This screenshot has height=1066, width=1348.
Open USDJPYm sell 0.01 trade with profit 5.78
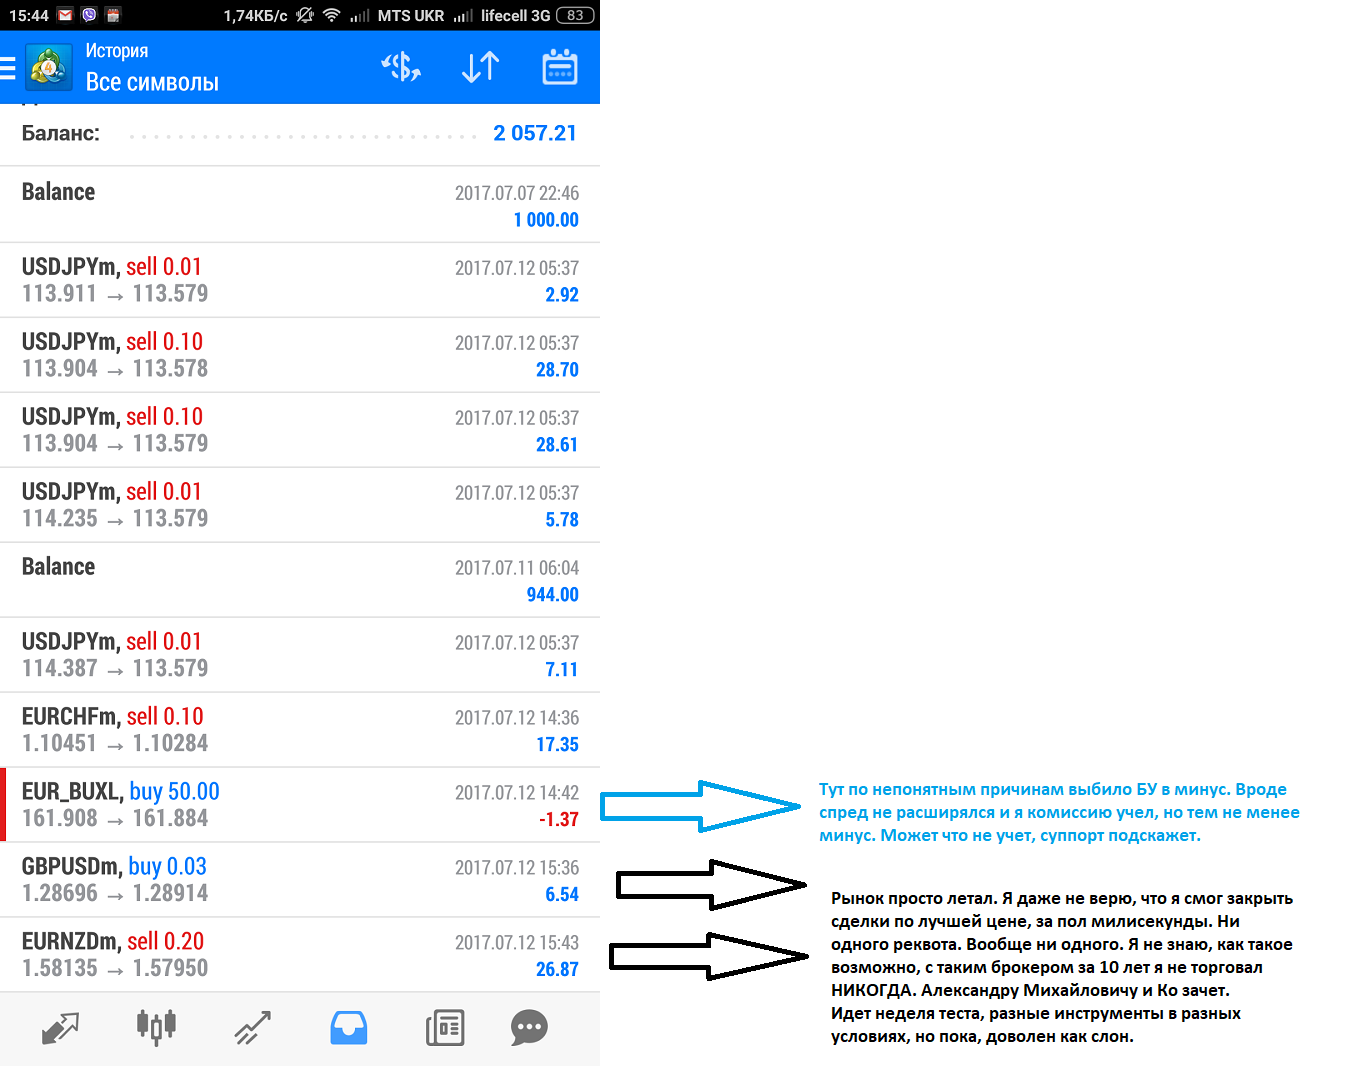point(300,505)
